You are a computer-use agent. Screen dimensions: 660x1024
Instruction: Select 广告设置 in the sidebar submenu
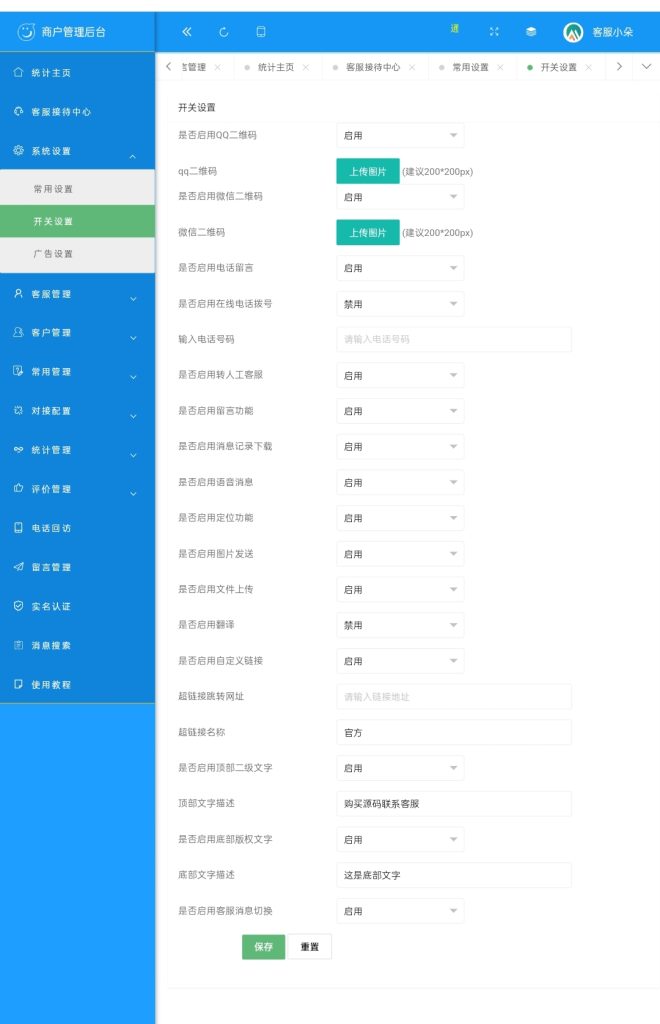54,254
